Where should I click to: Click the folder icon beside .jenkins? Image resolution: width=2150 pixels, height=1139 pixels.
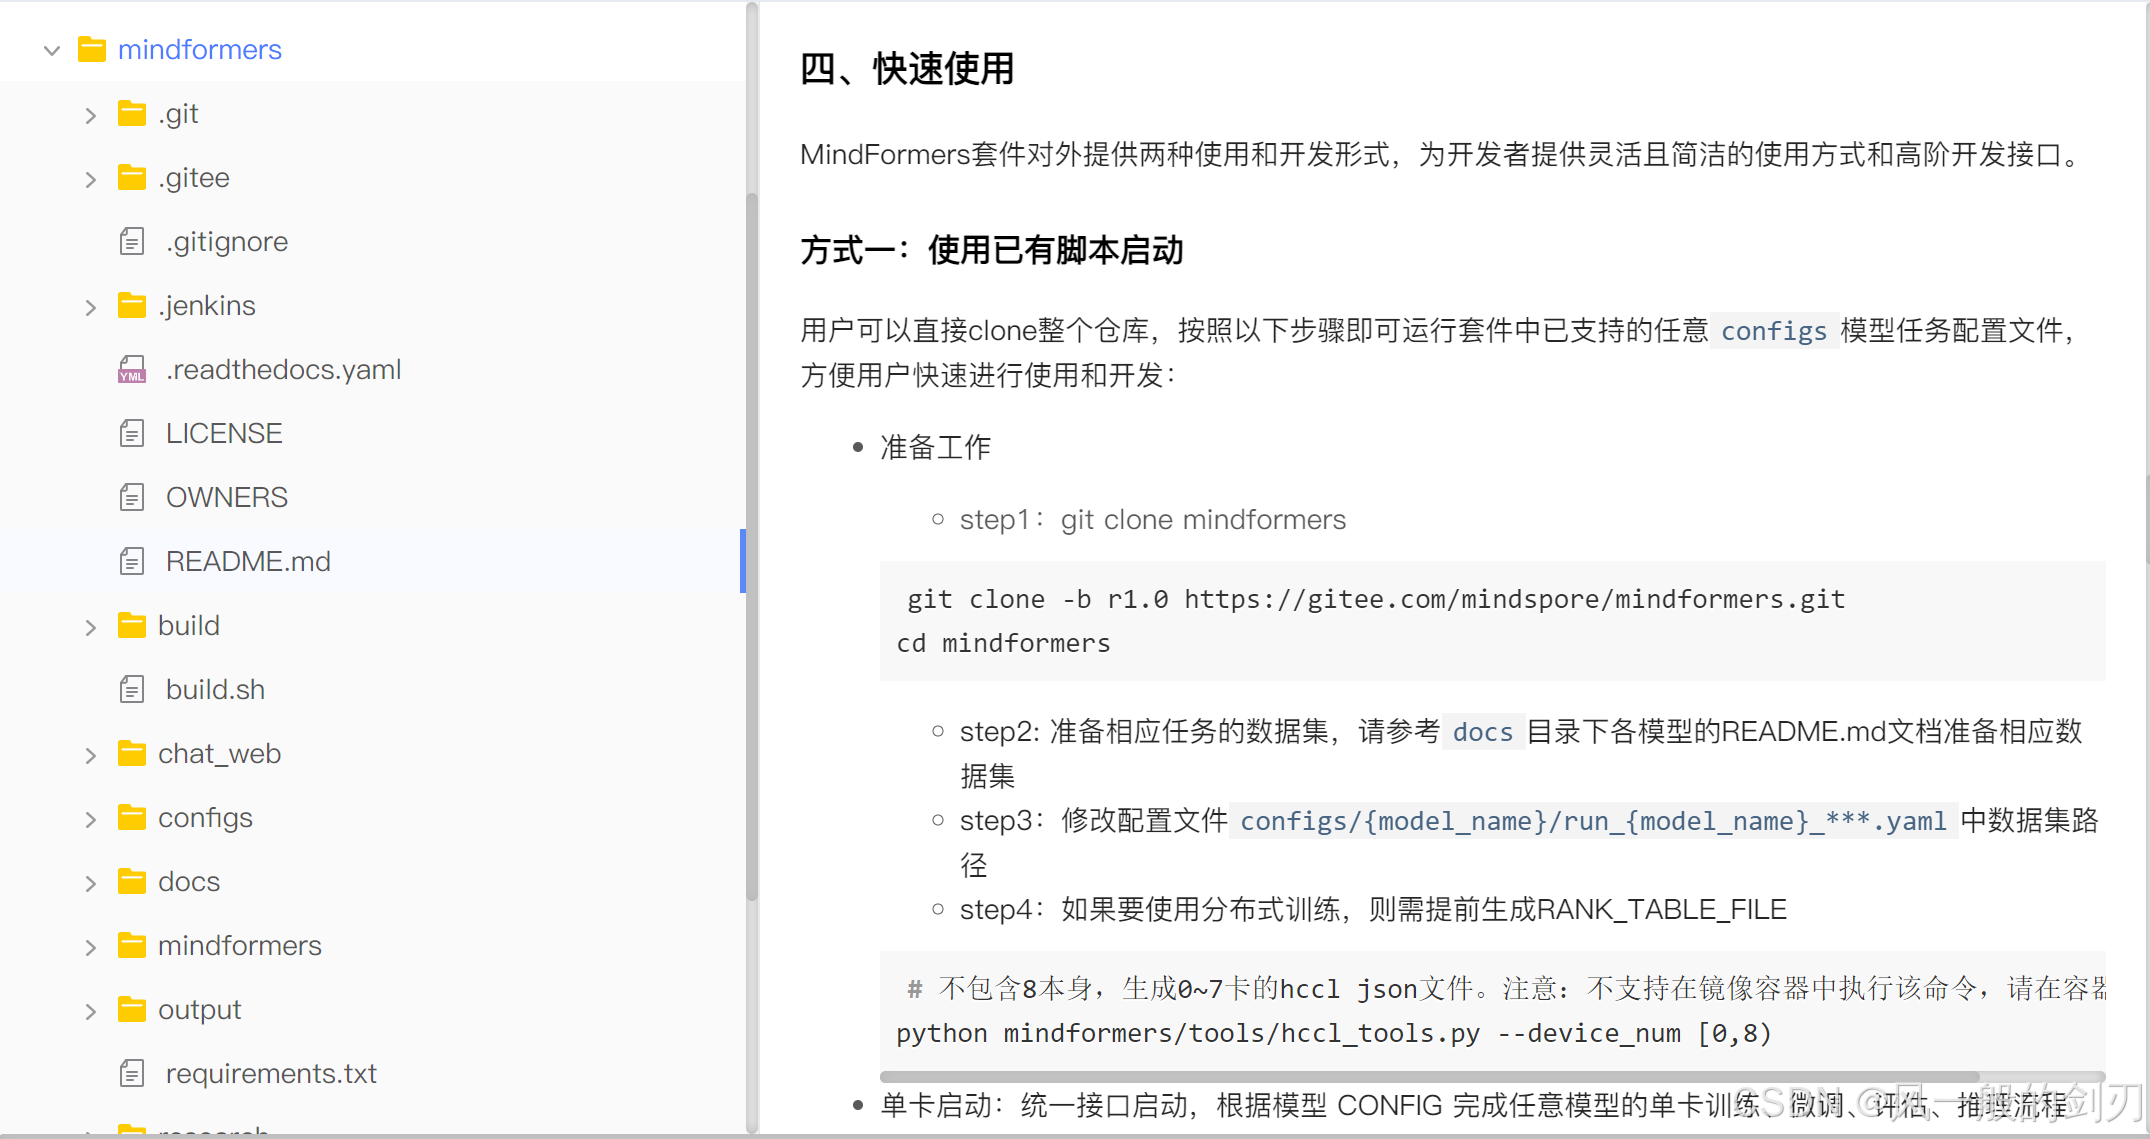tap(132, 306)
